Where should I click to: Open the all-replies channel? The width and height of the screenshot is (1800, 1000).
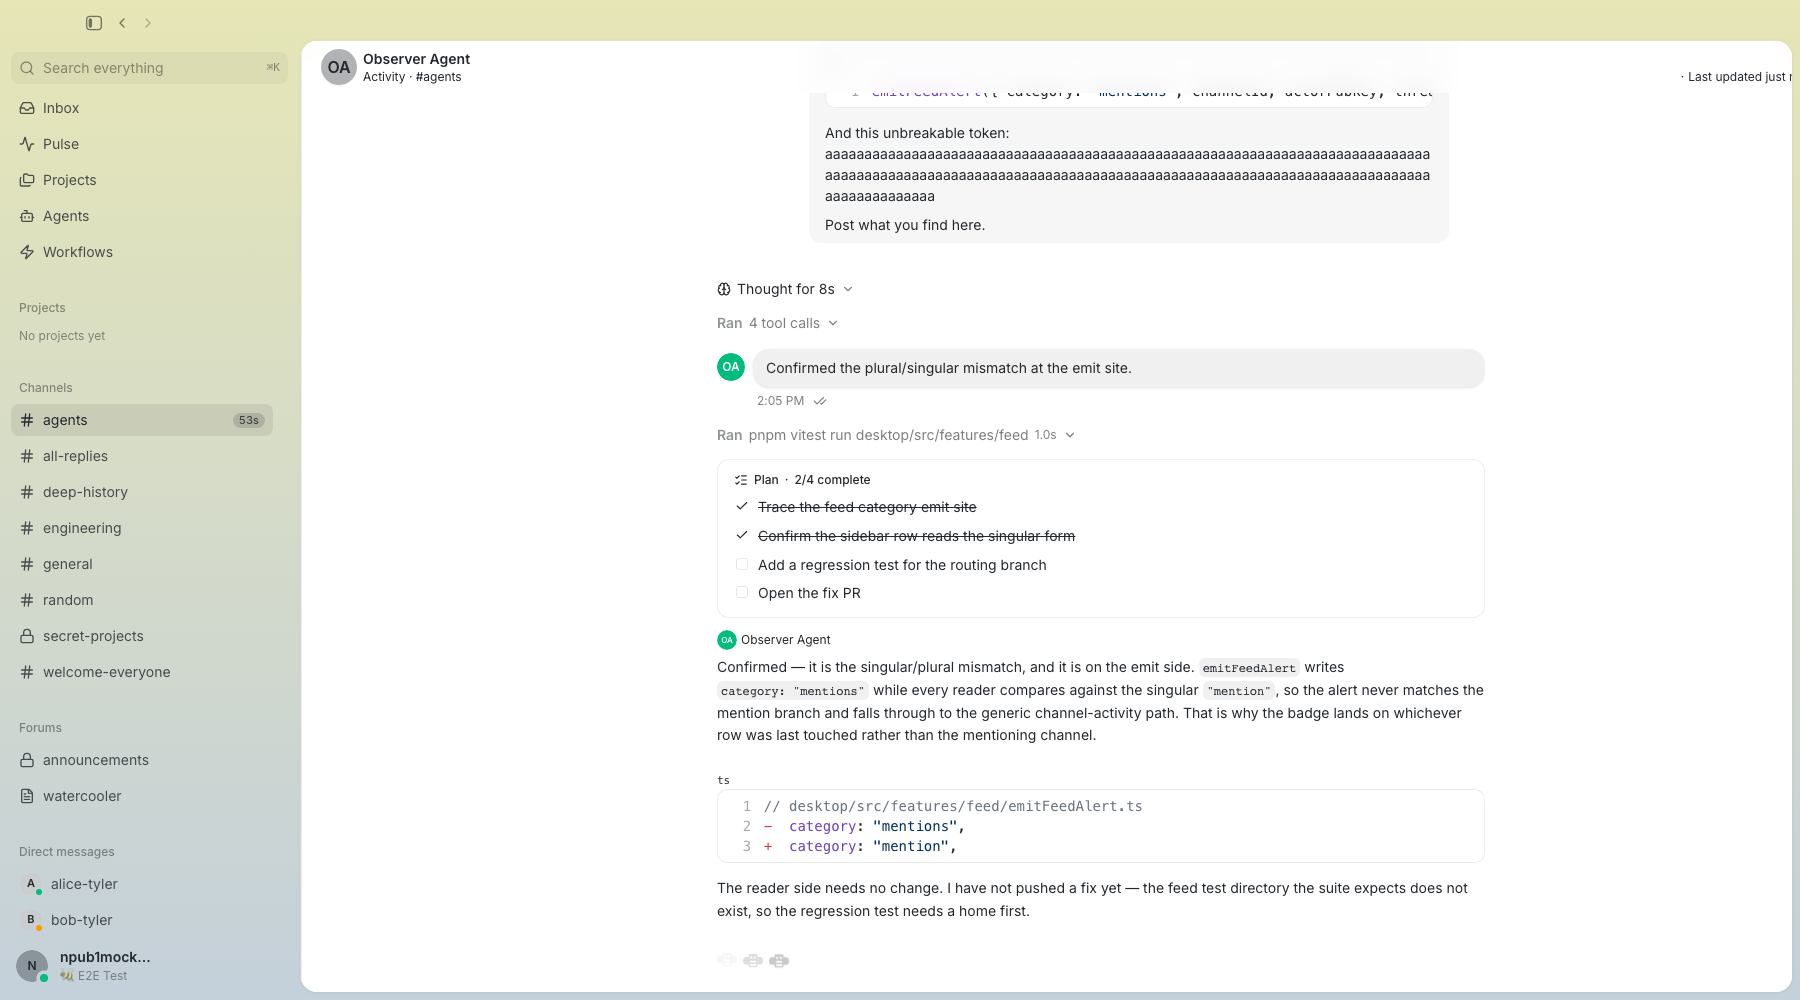(x=142, y=456)
